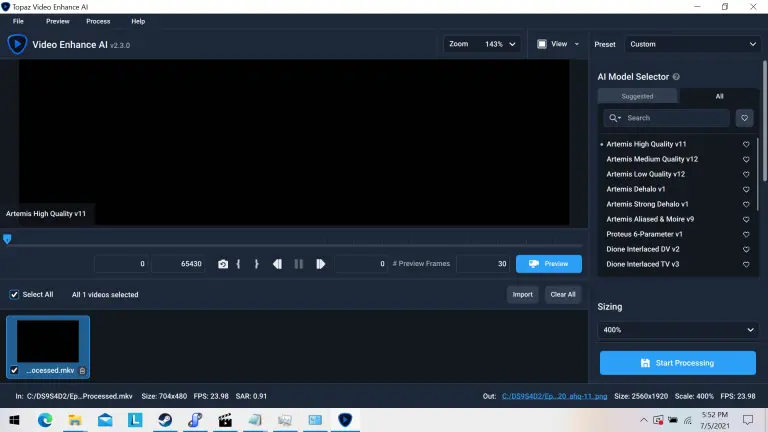Expand the View options arrow
The height and width of the screenshot is (432, 768).
click(576, 44)
